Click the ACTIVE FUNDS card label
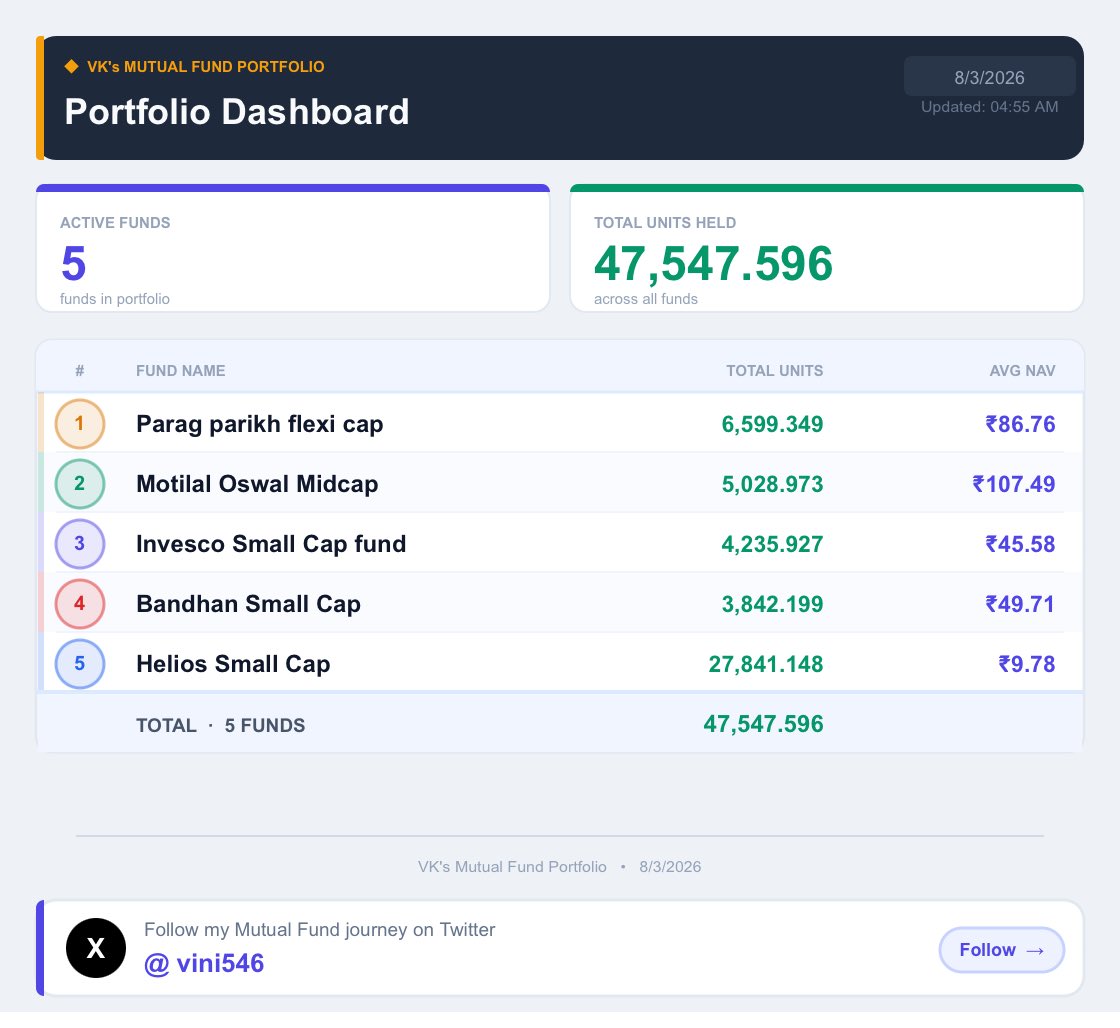1120x1028 pixels. point(115,223)
